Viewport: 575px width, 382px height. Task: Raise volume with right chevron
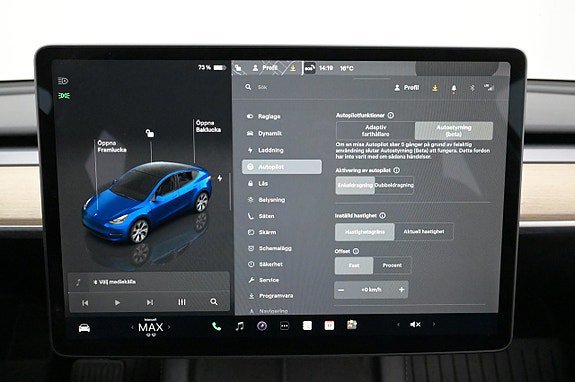click(434, 324)
